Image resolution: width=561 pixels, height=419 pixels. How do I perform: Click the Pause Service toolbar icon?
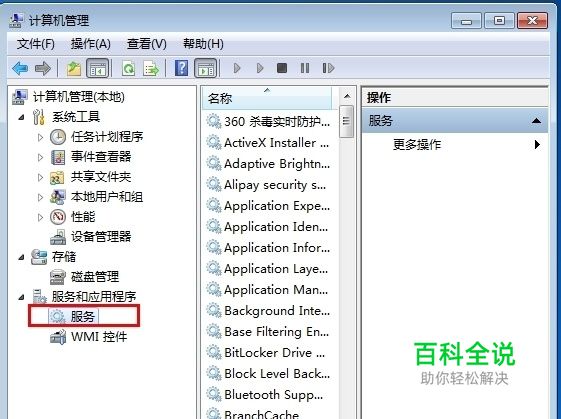click(x=305, y=68)
